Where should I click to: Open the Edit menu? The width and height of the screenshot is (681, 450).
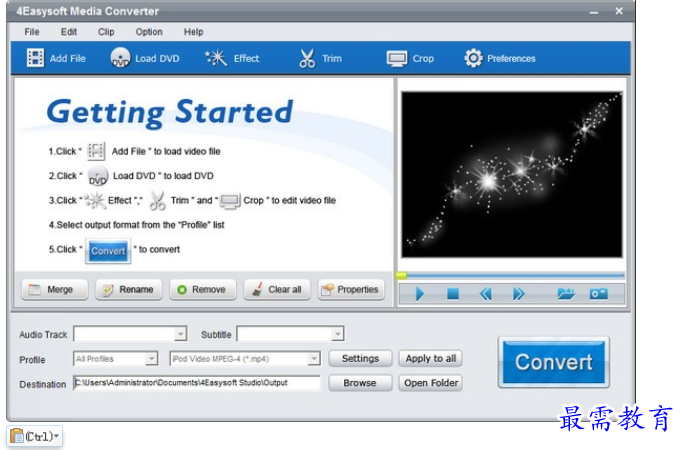(x=69, y=32)
